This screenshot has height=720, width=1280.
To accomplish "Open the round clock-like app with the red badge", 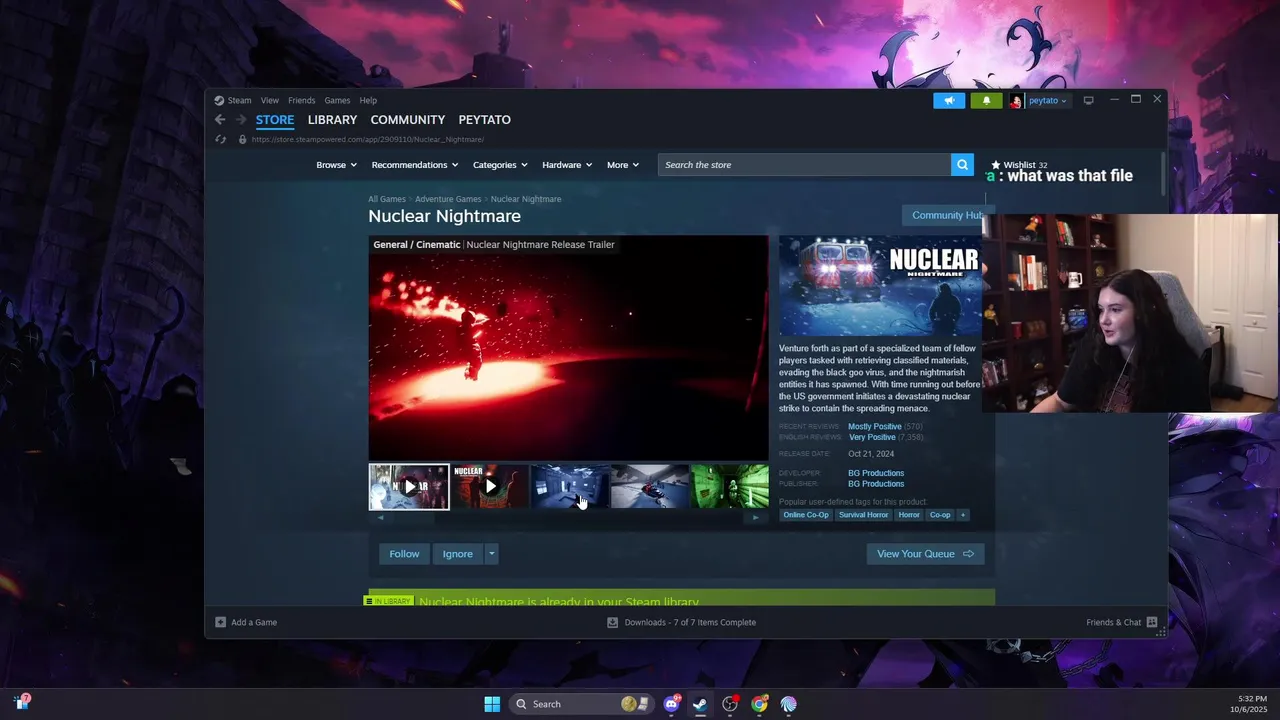I will tap(730, 704).
